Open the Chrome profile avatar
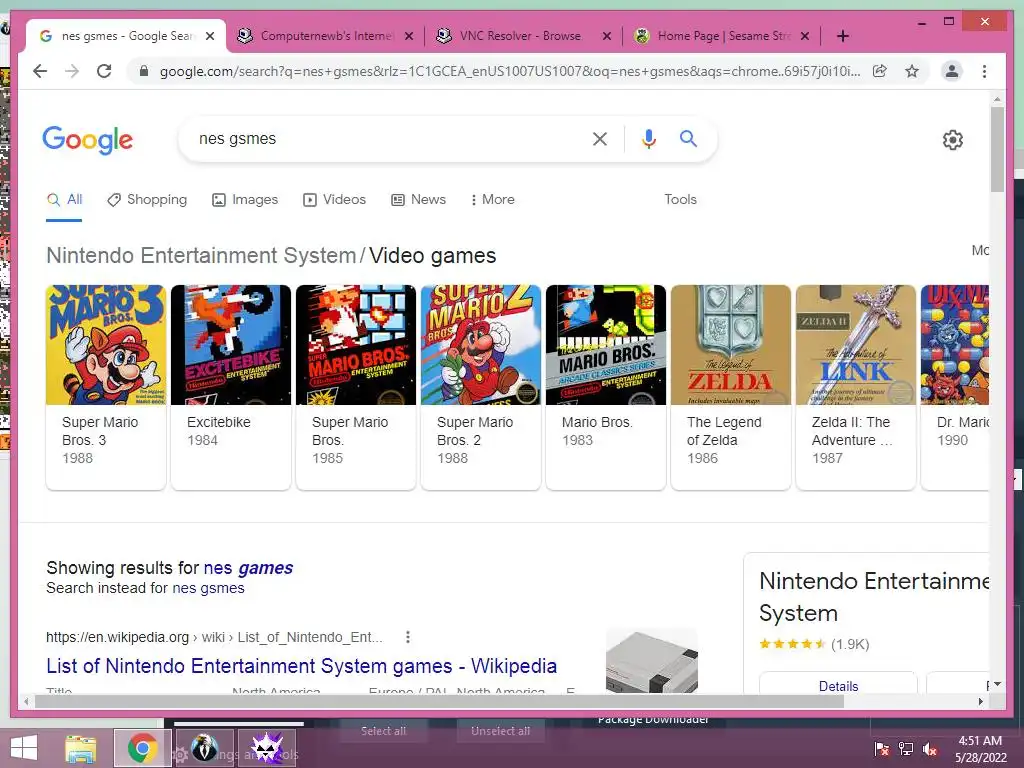This screenshot has height=768, width=1024. coord(952,71)
